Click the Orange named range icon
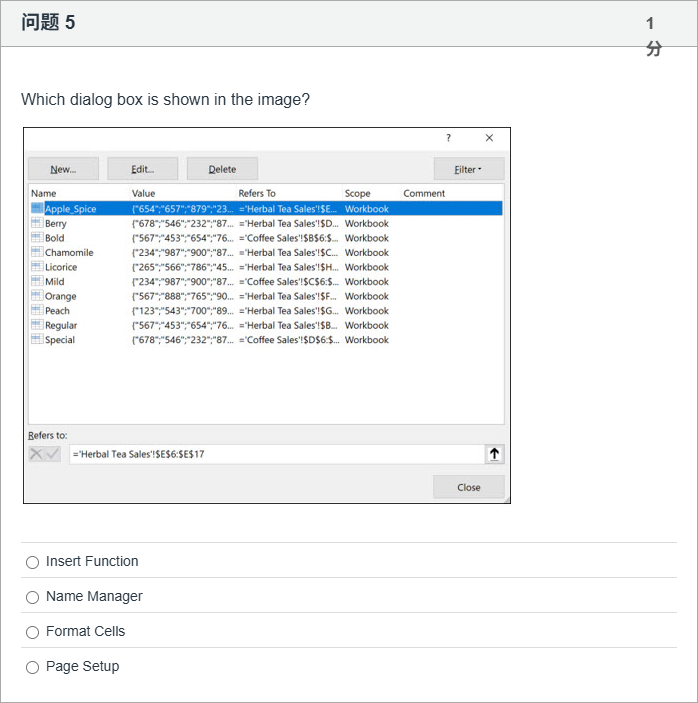Viewport: 698px width, 703px height. [37, 296]
